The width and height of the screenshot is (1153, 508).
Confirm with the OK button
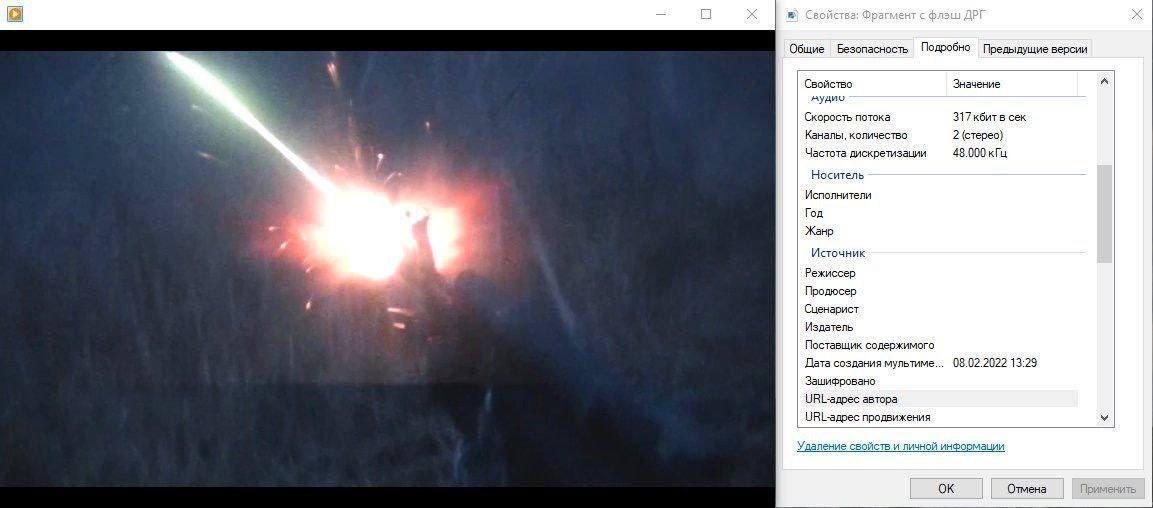point(946,489)
